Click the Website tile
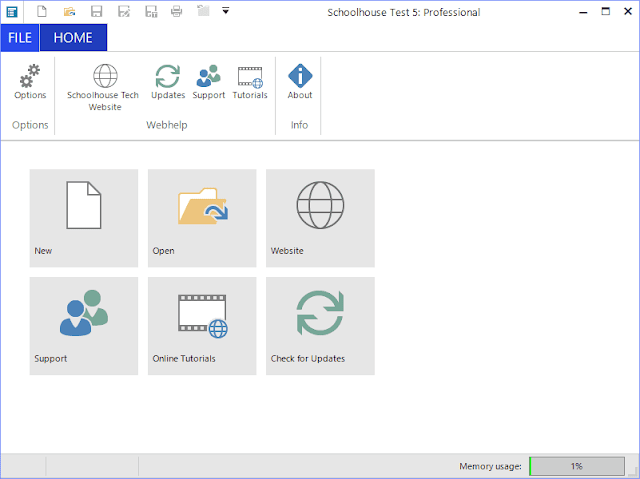This screenshot has height=479, width=640. (x=320, y=218)
